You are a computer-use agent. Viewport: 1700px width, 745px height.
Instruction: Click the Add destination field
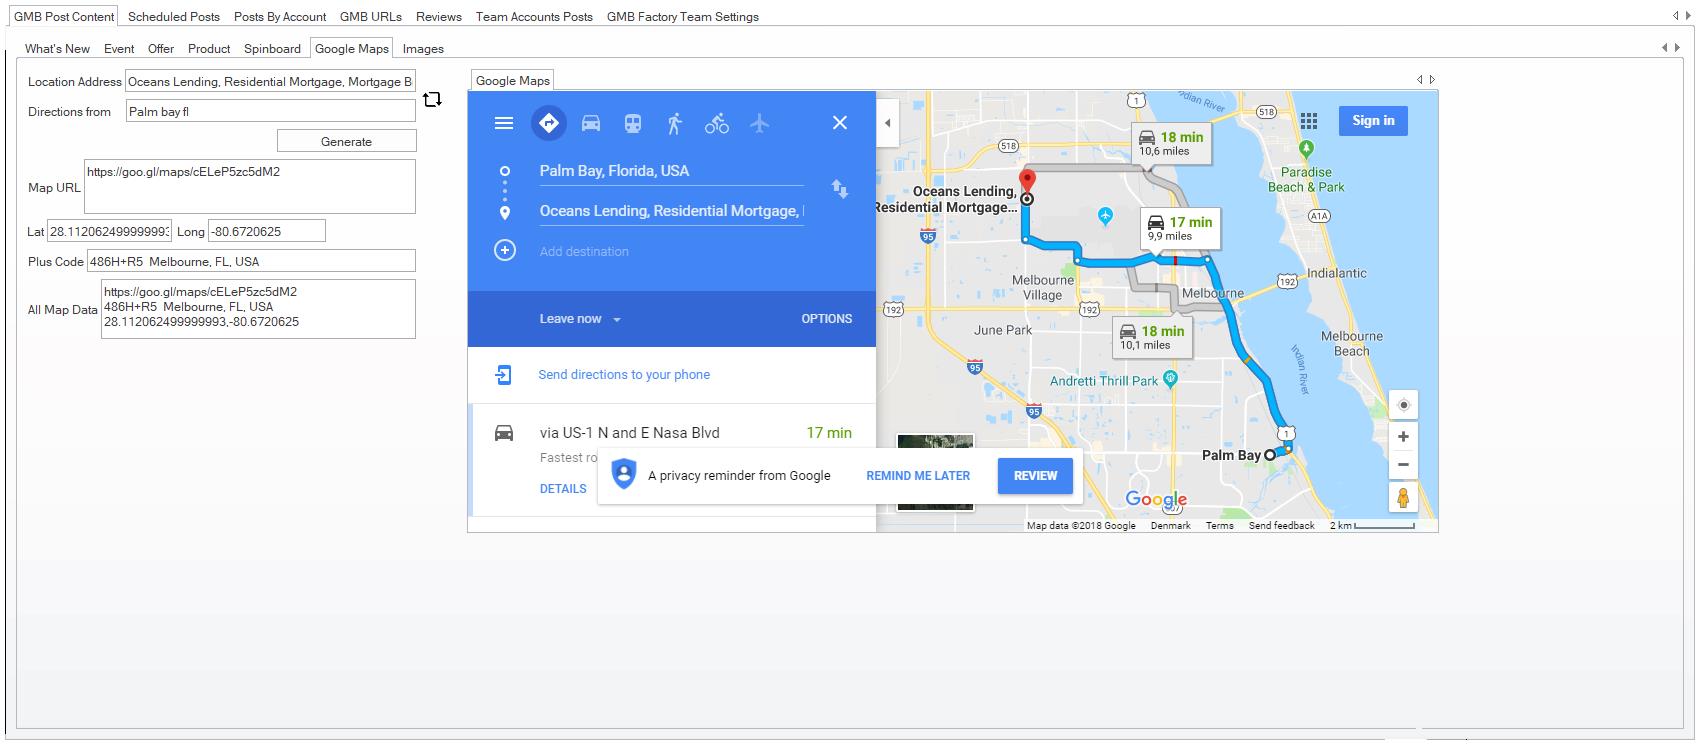[671, 251]
